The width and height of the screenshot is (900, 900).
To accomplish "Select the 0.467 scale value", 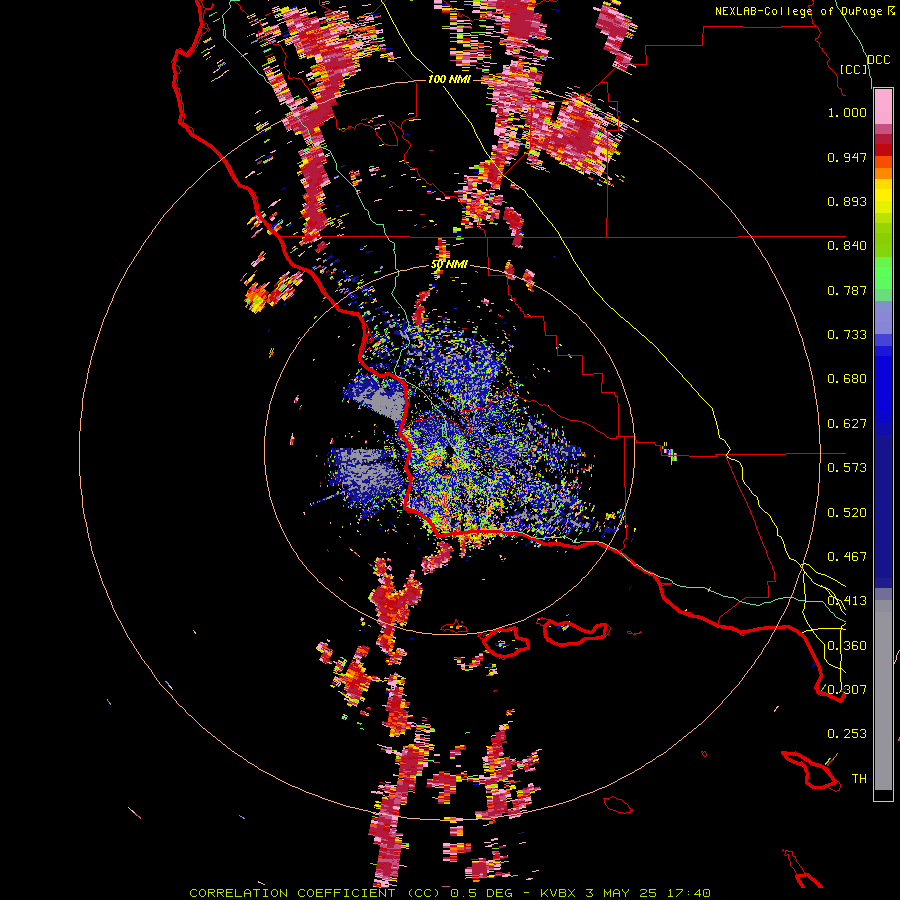I will [x=847, y=557].
